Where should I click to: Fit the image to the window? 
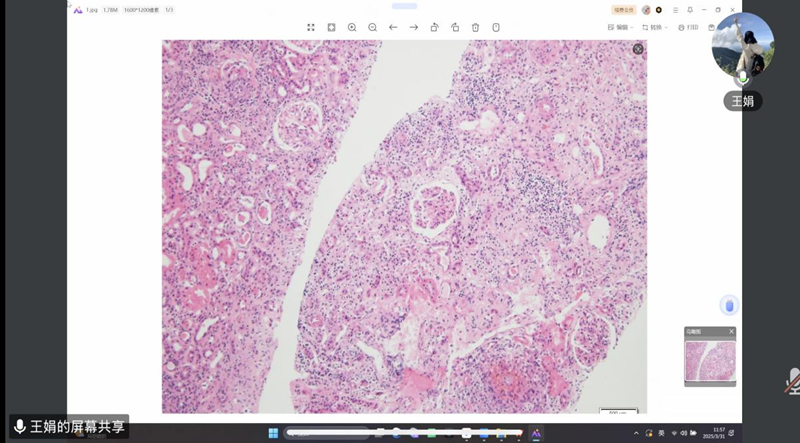coord(331,28)
